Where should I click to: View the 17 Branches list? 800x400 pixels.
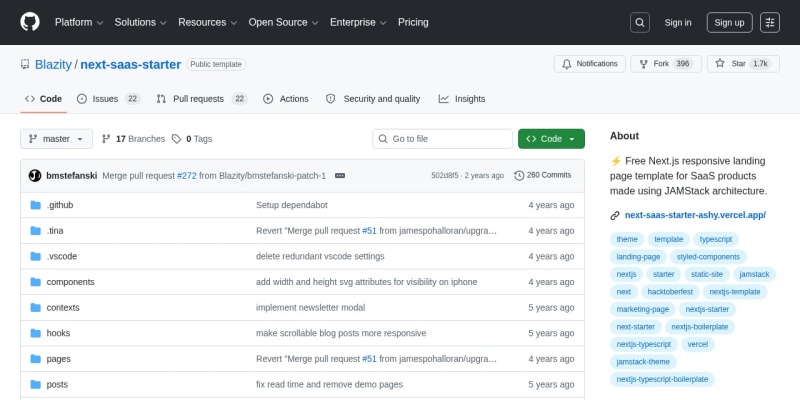click(134, 139)
